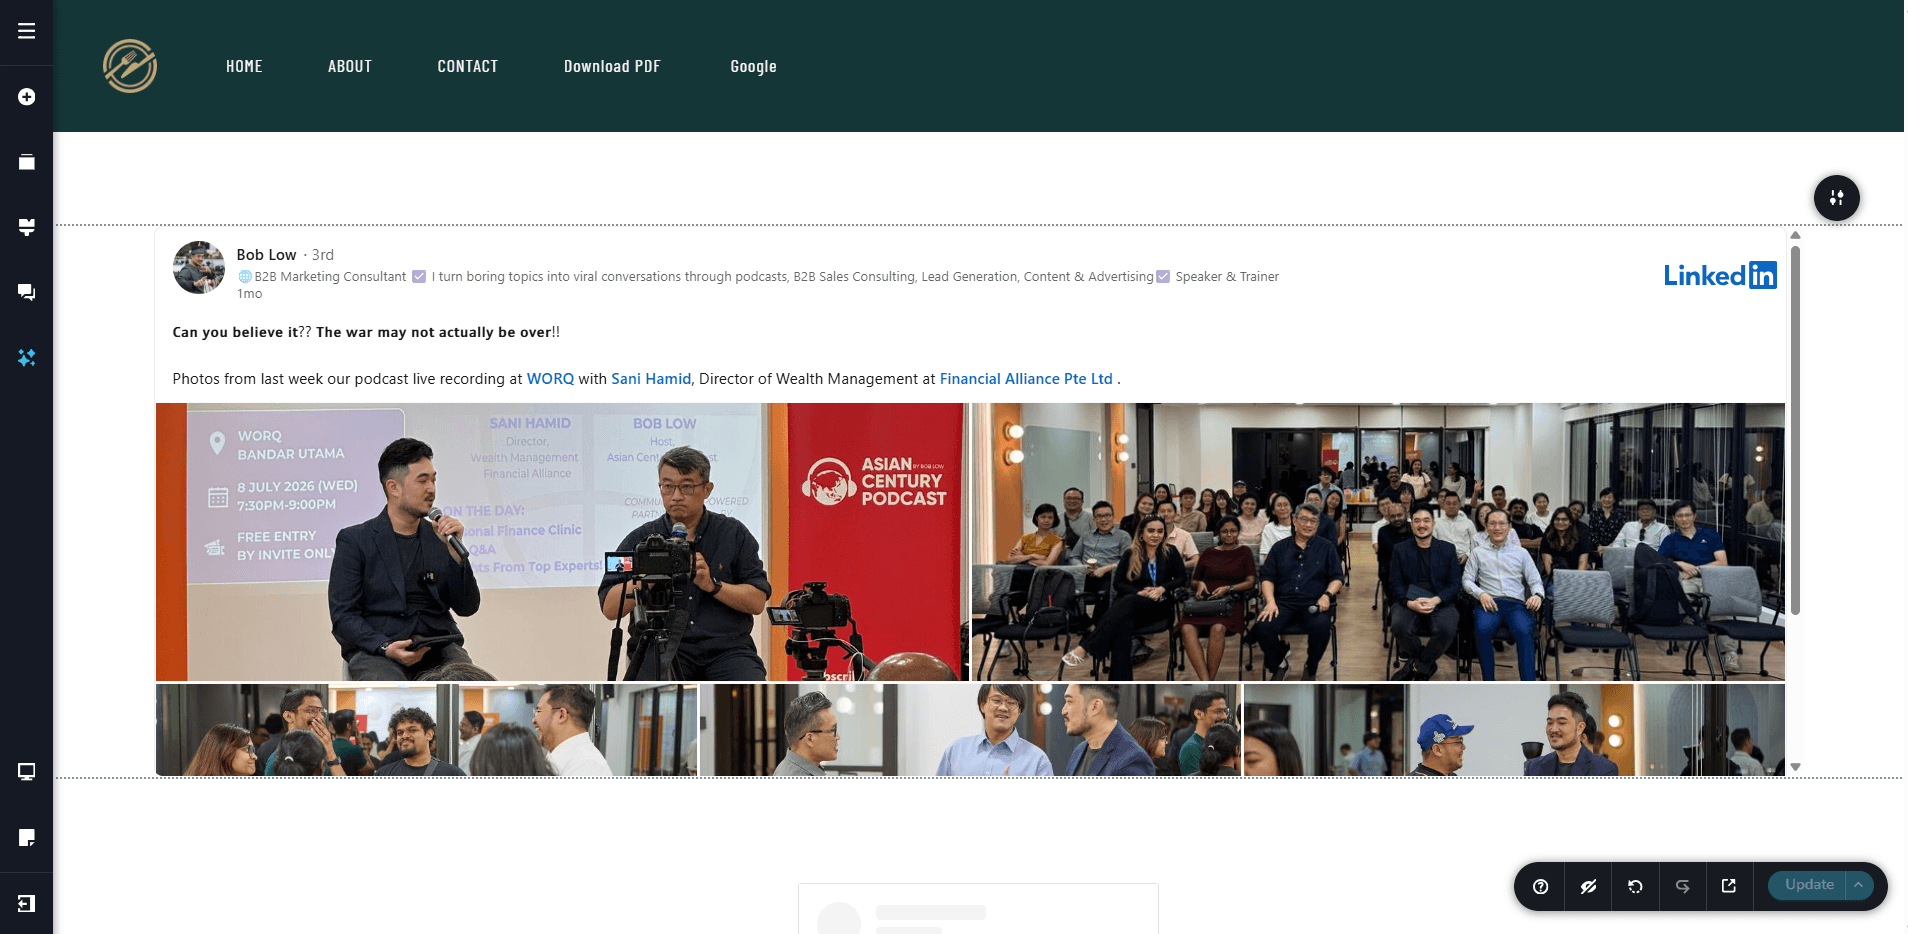The image size is (1908, 934).
Task: Open the CONTACT menu item
Action: (x=467, y=66)
